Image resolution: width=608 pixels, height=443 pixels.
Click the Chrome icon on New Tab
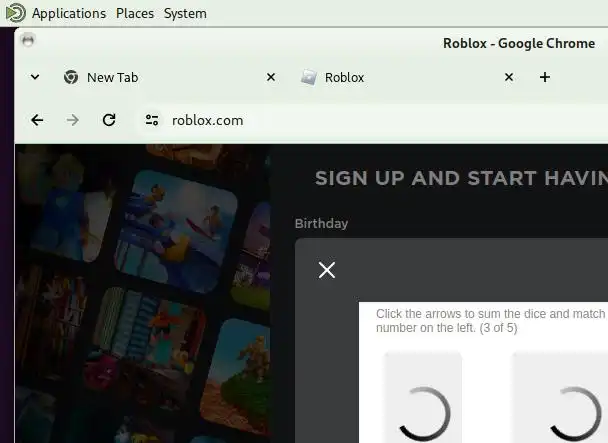pyautogui.click(x=71, y=77)
